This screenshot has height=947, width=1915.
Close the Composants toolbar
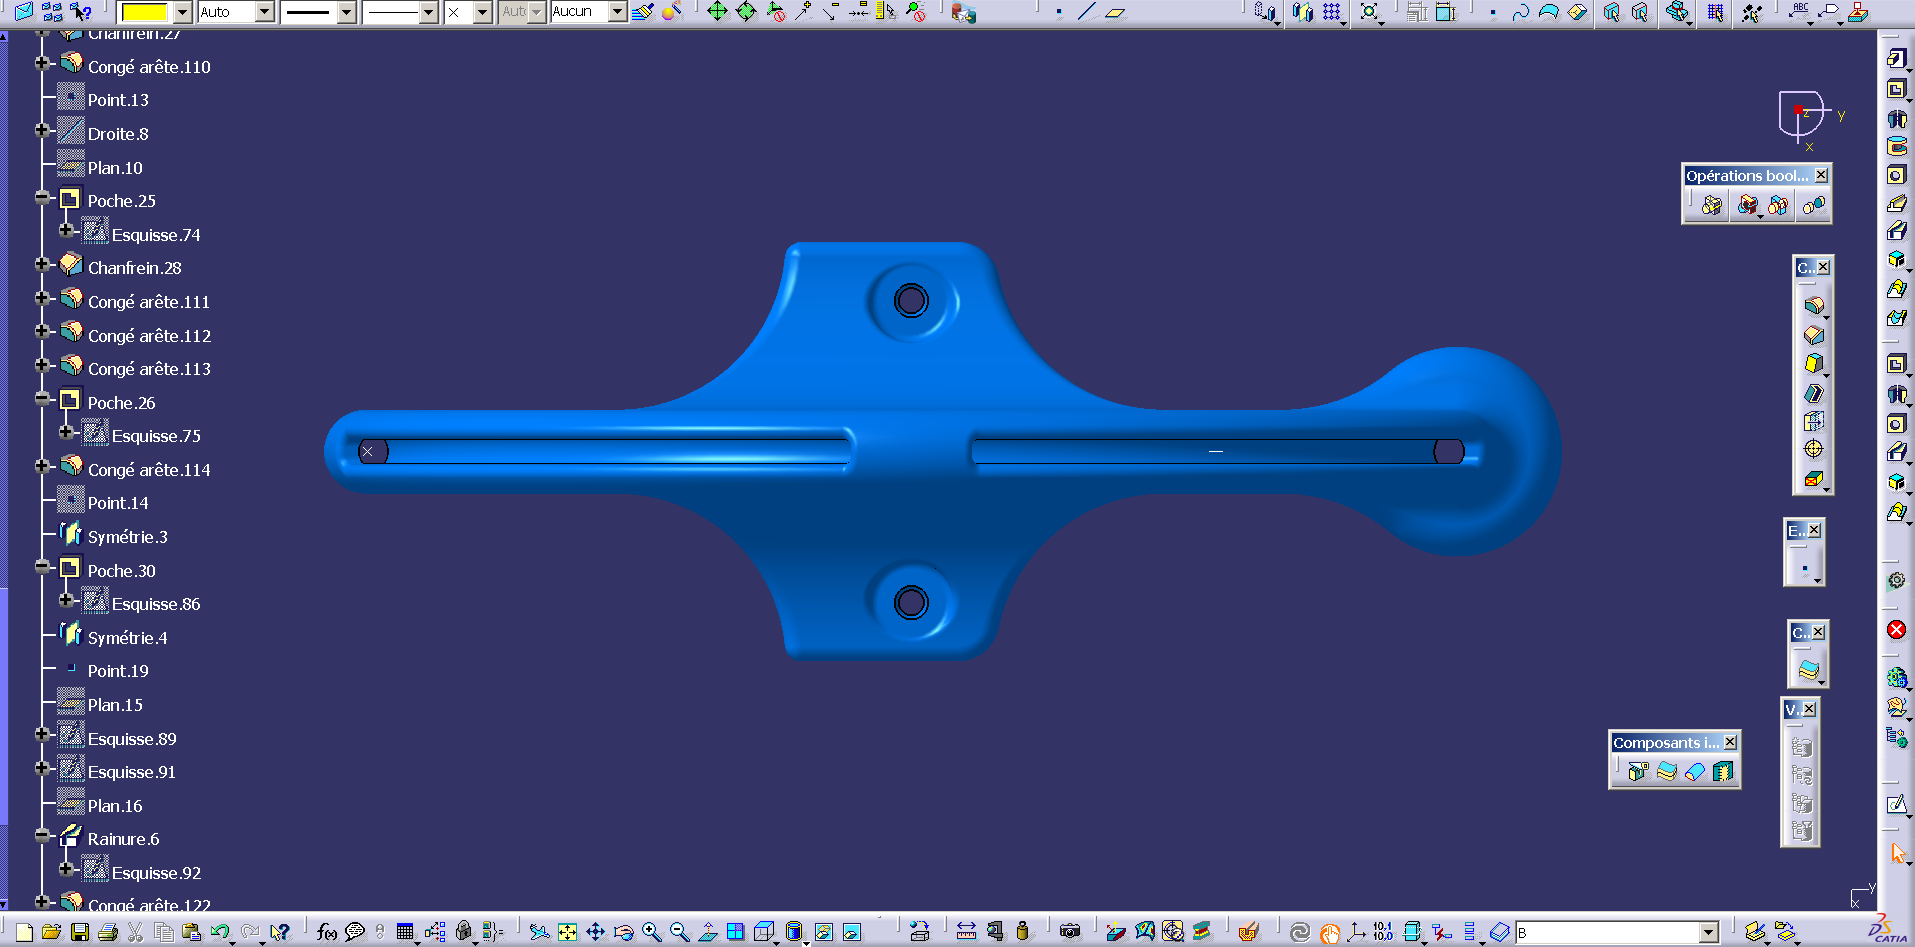[x=1730, y=742]
